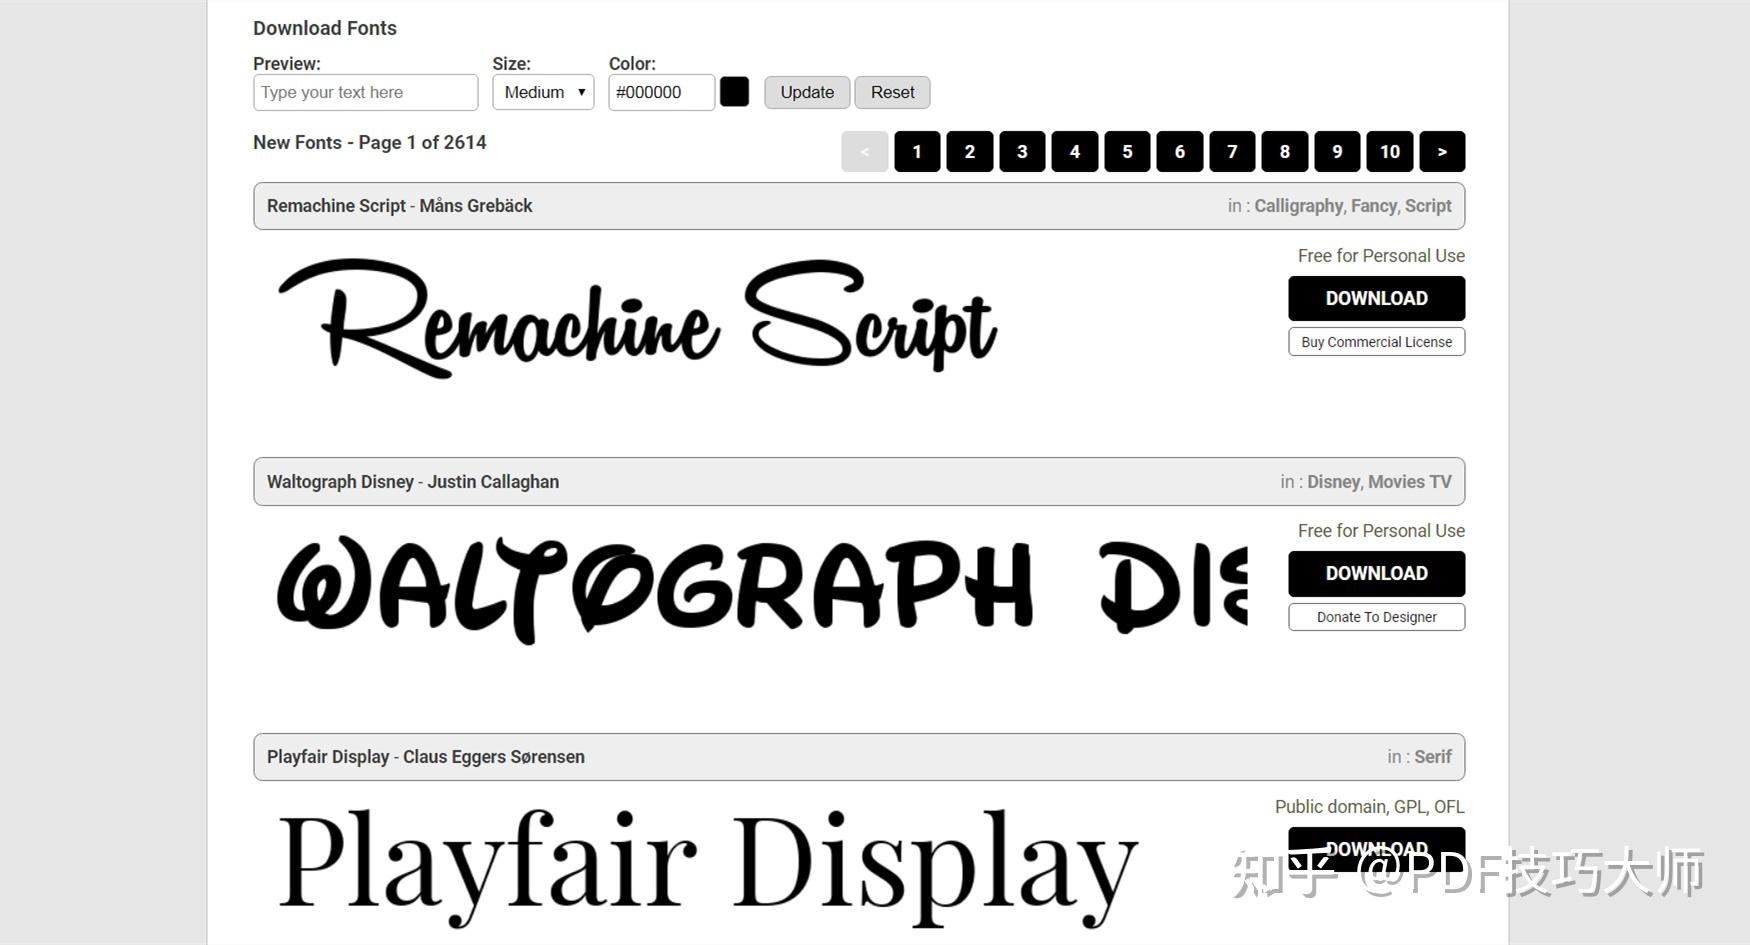Open the Calligraphy category link
The width and height of the screenshot is (1750, 945).
click(x=1298, y=206)
